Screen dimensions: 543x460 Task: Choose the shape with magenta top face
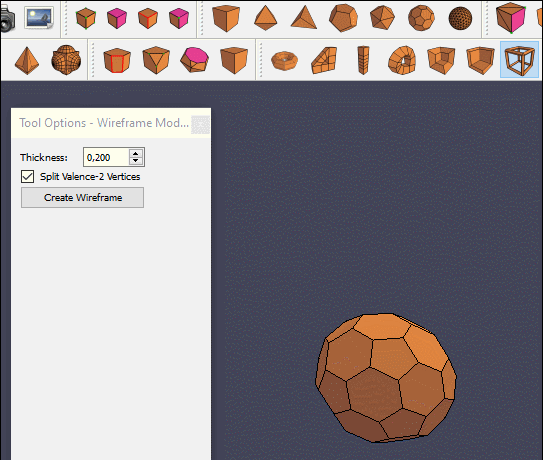pyautogui.click(x=195, y=60)
